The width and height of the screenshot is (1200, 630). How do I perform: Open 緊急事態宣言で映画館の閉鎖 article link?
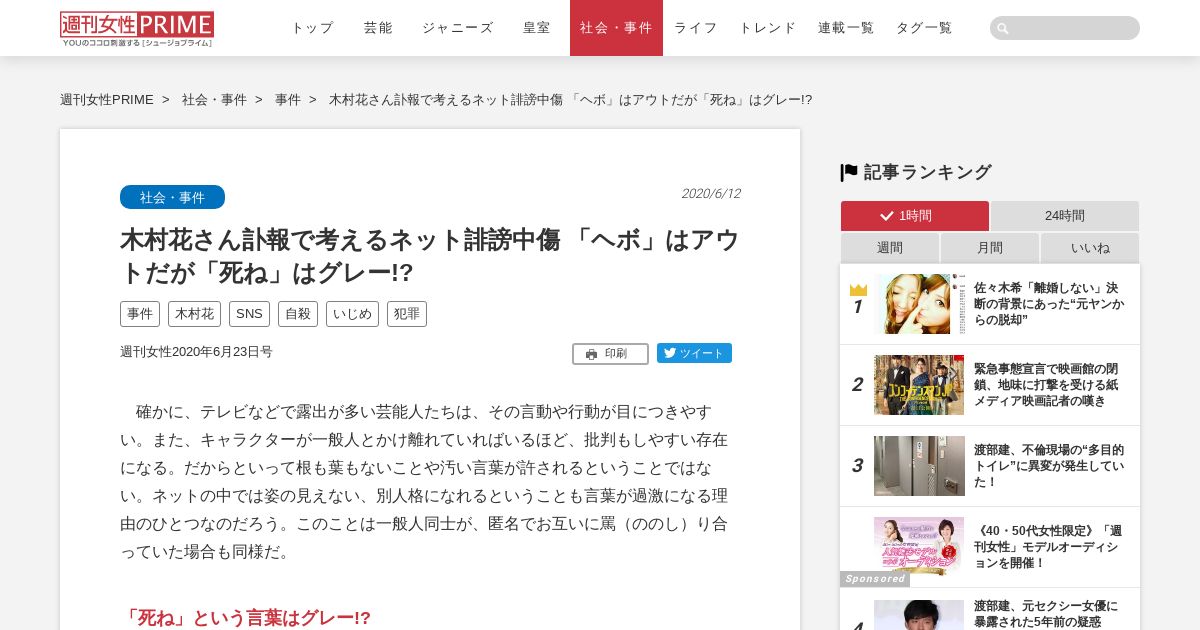pos(1047,385)
